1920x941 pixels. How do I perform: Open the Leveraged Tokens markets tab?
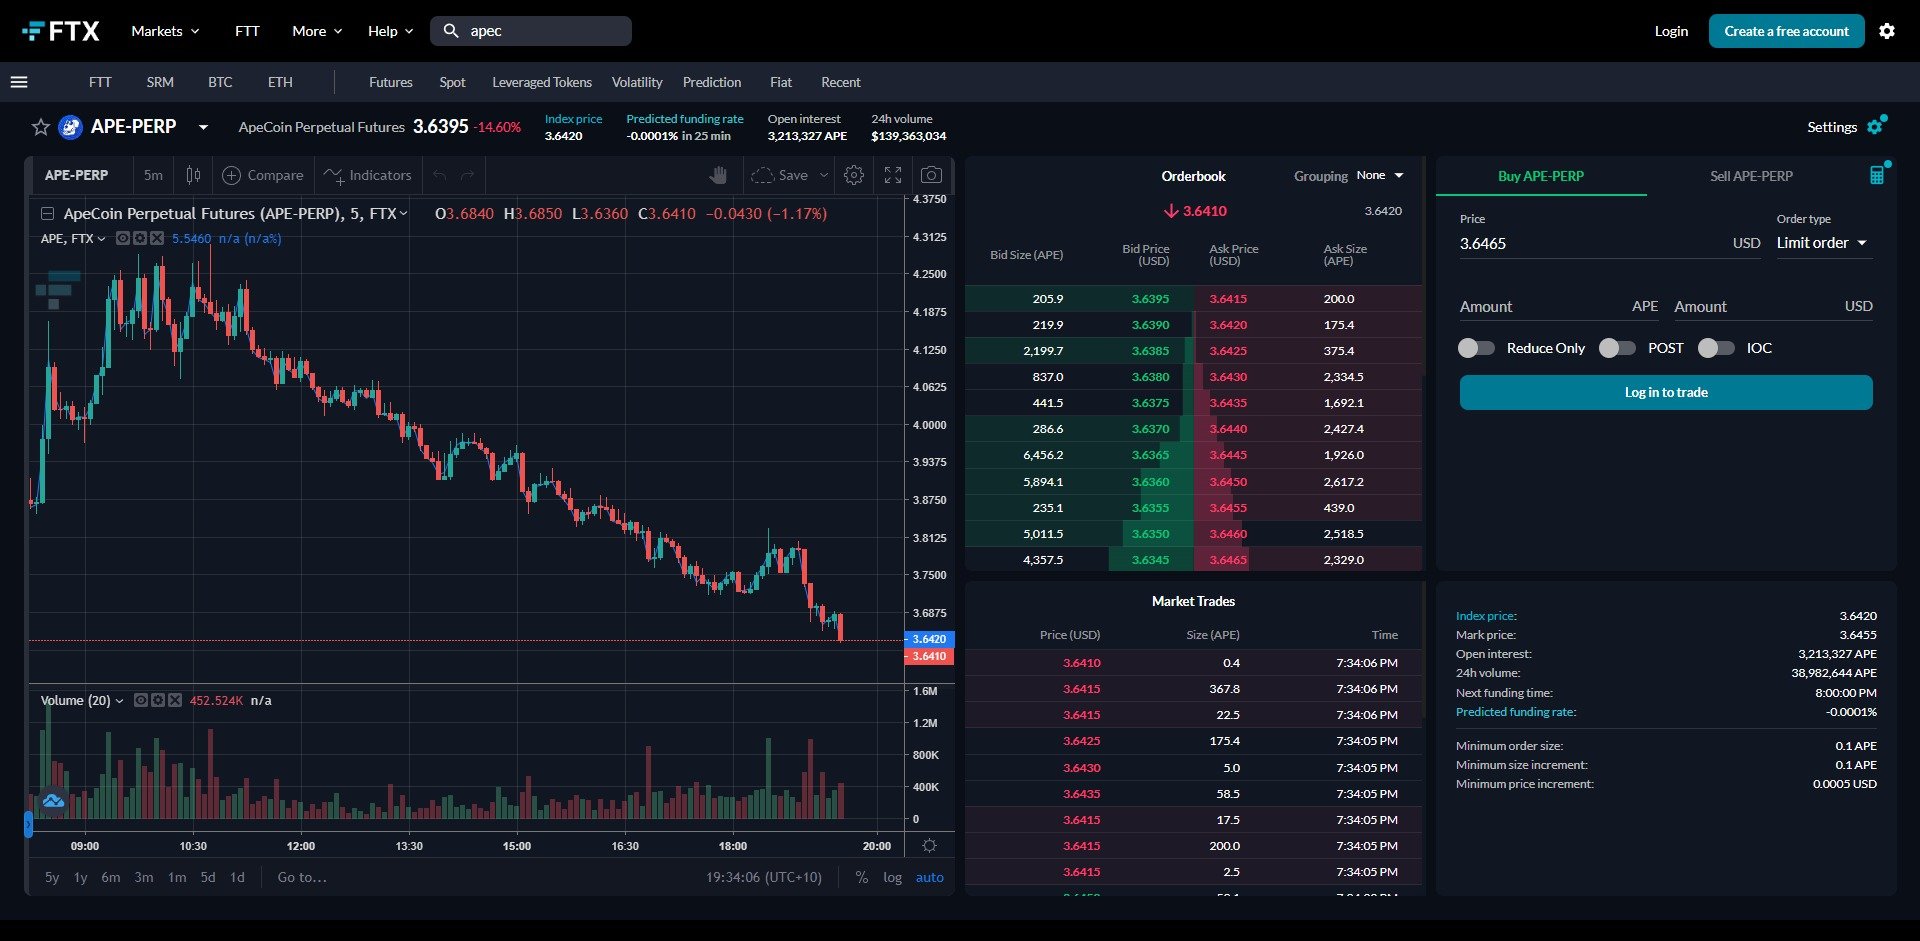coord(541,82)
